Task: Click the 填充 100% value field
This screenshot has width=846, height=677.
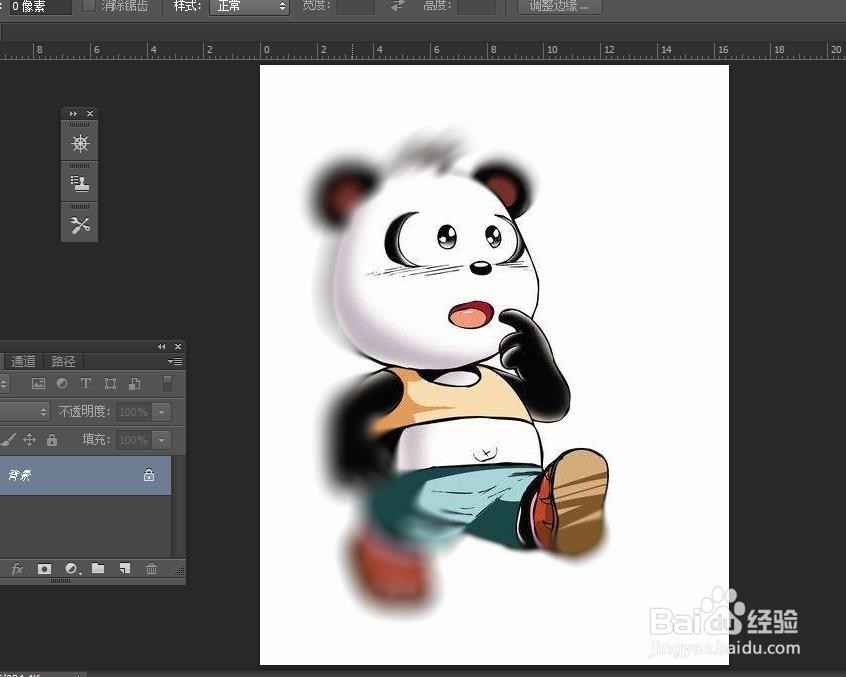Action: click(x=133, y=440)
